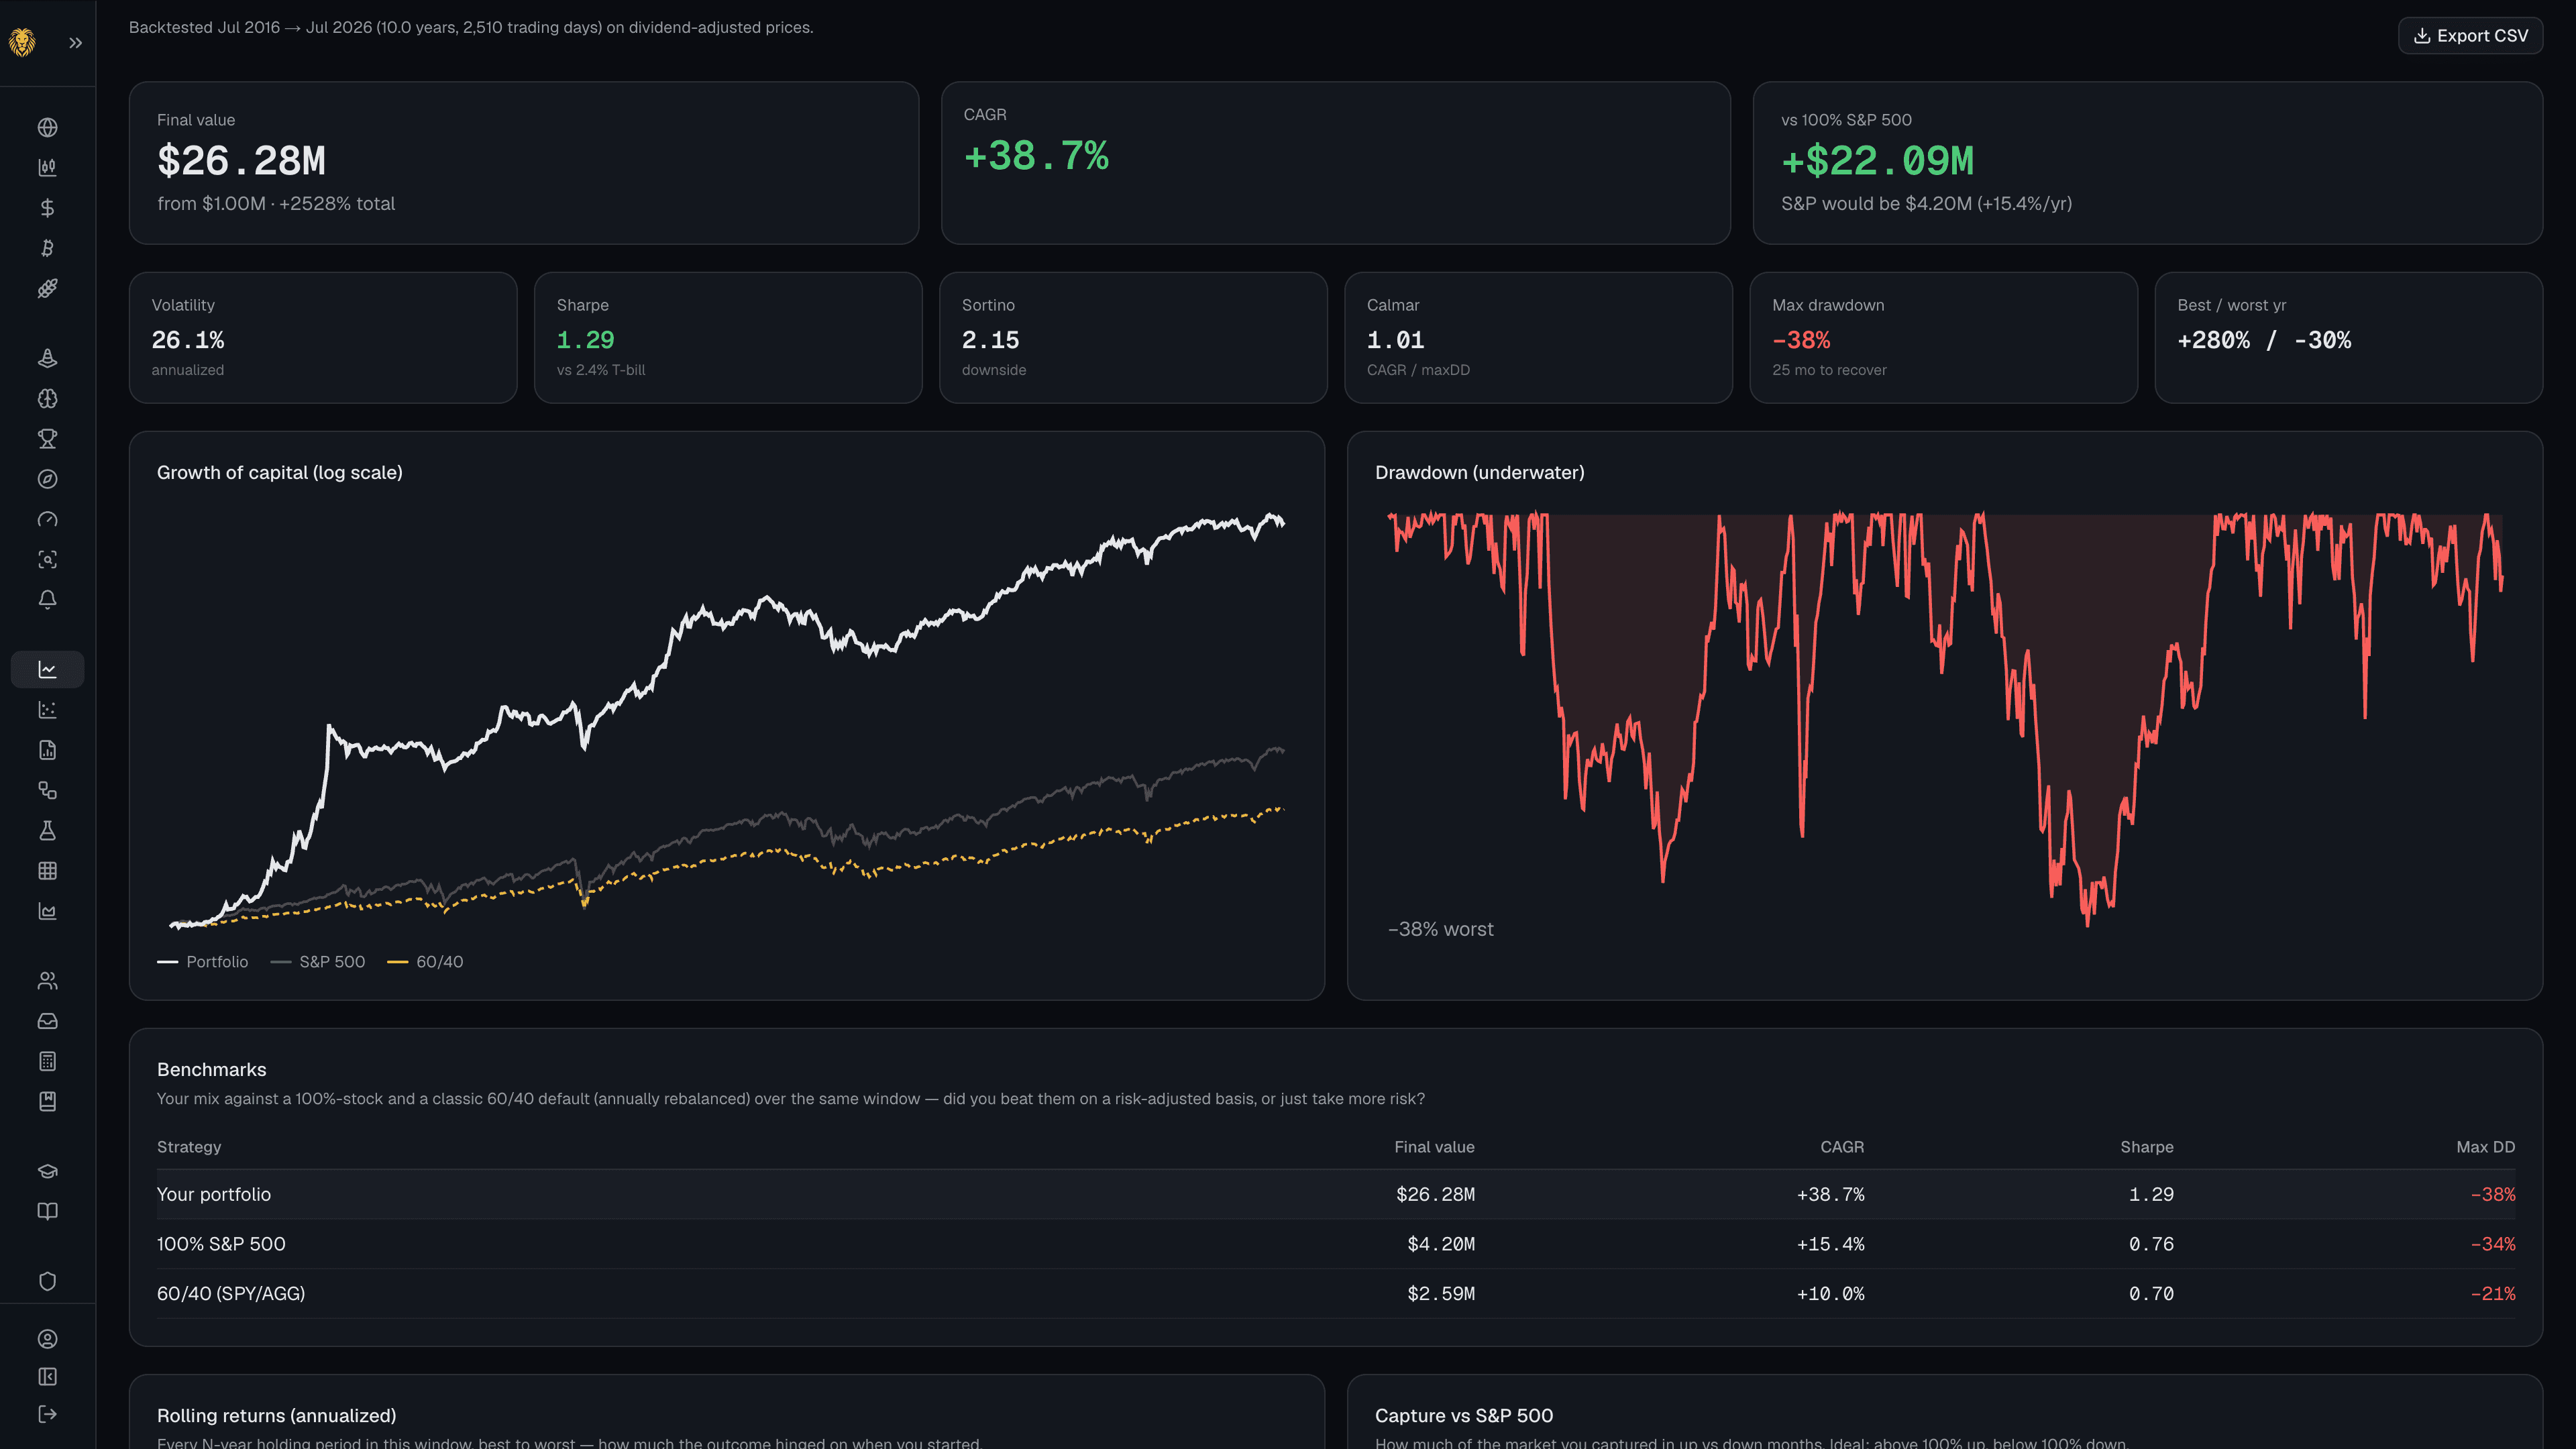Open the open book icon
Screen dimensions: 2576x1449
click(x=47, y=1212)
